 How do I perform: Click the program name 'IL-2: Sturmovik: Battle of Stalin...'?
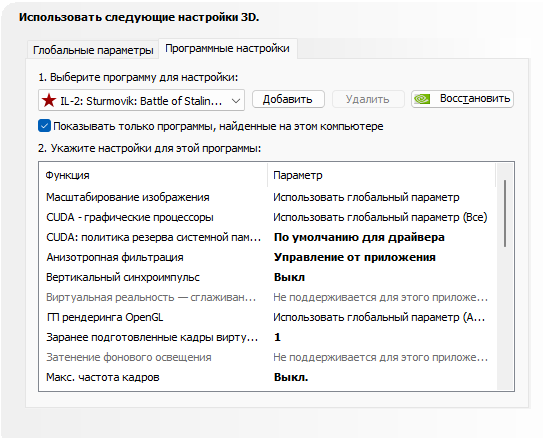[x=141, y=101]
